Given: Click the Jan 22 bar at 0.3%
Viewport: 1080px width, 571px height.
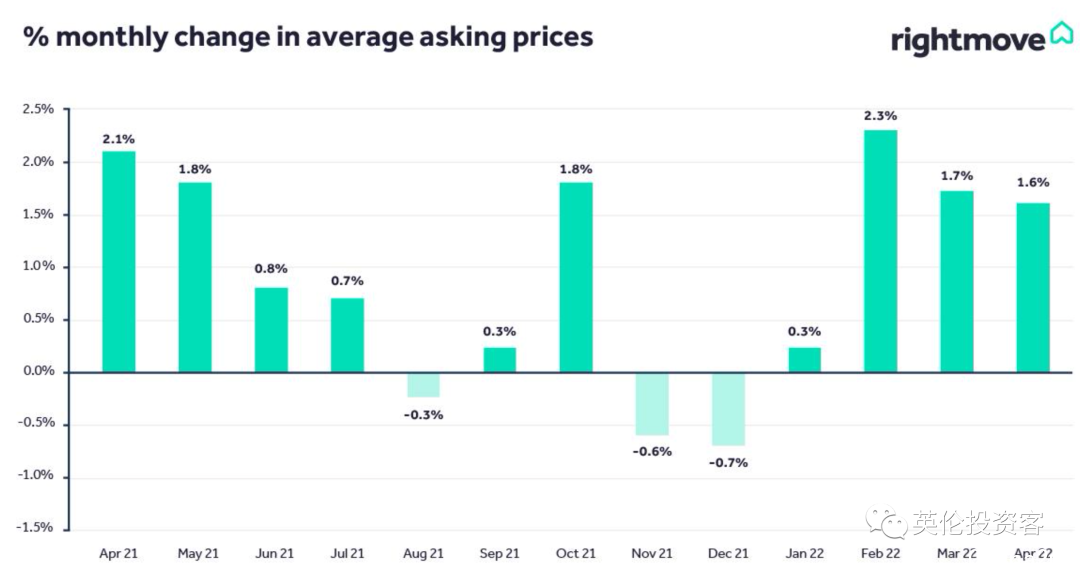Looking at the screenshot, I should click(804, 360).
